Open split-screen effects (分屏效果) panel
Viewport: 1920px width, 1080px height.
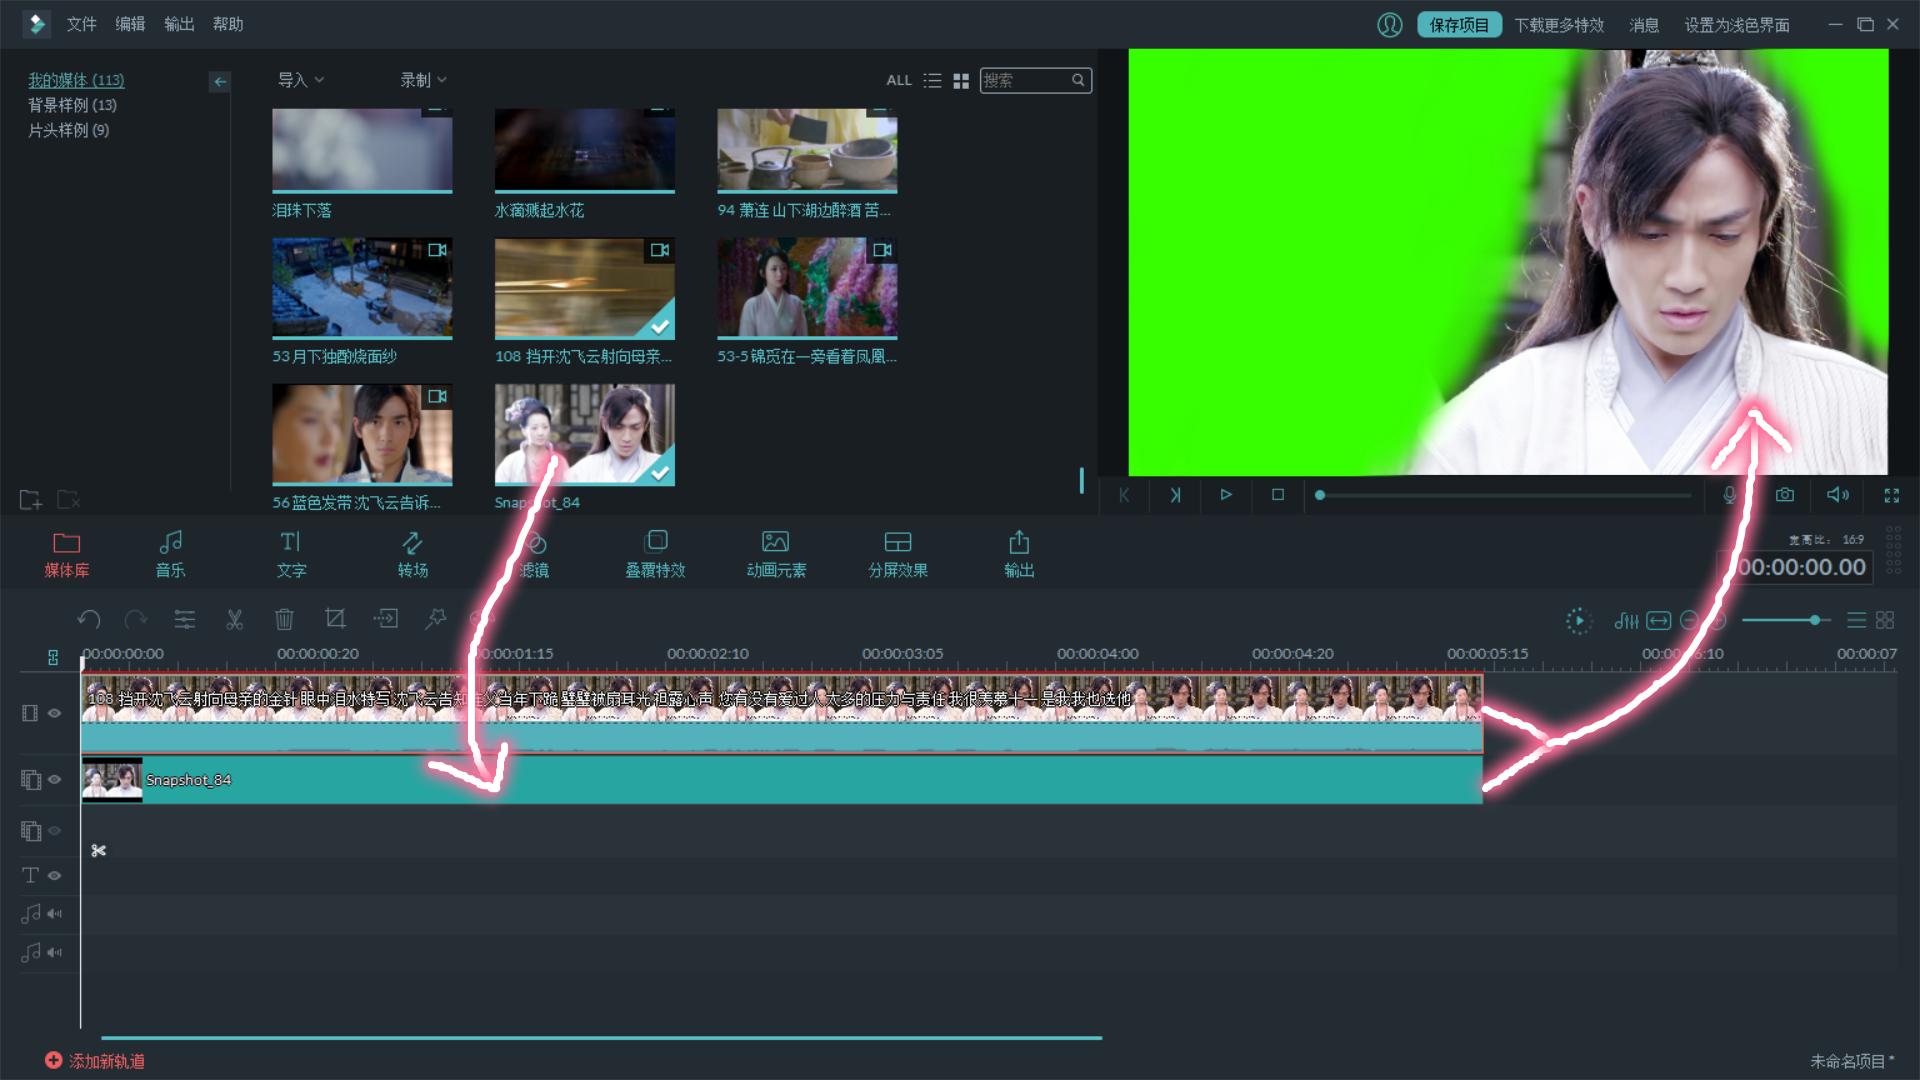coord(897,553)
